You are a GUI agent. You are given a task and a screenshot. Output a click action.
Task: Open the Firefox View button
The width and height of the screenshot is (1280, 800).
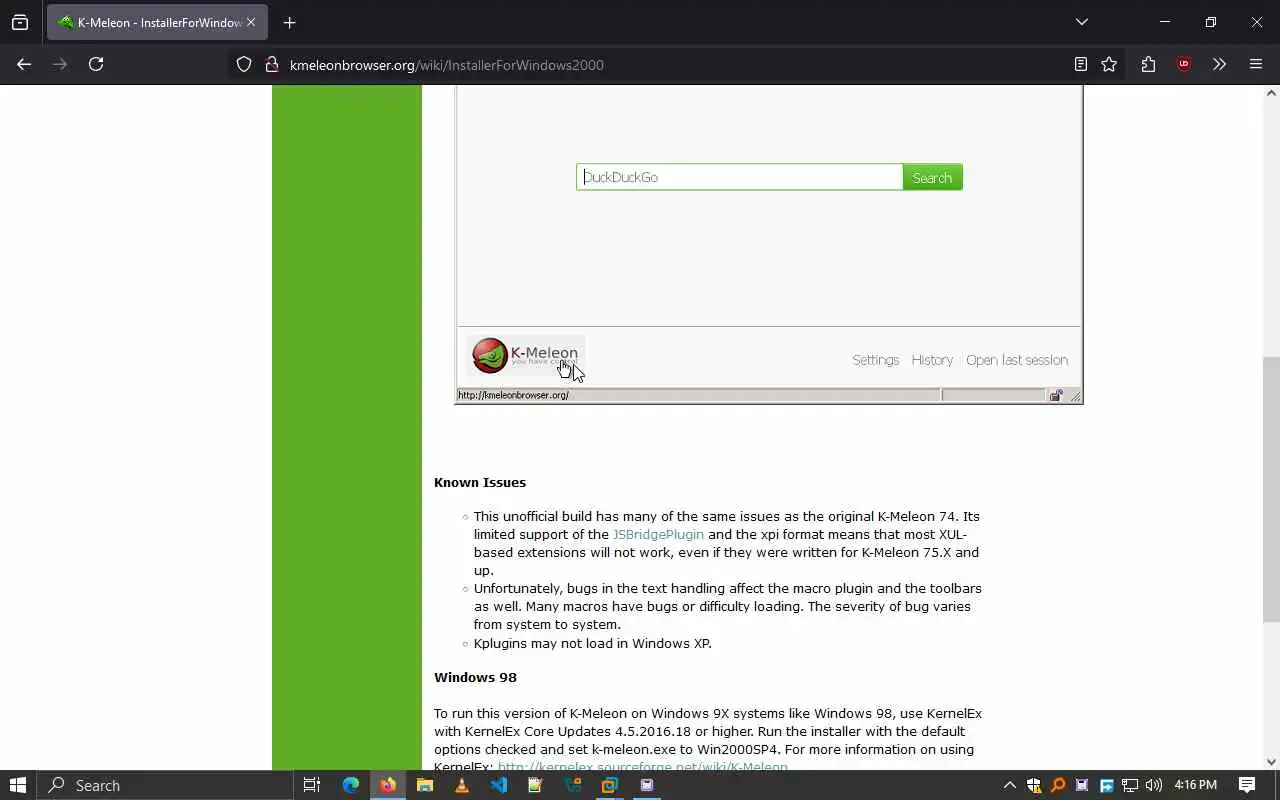pos(20,22)
